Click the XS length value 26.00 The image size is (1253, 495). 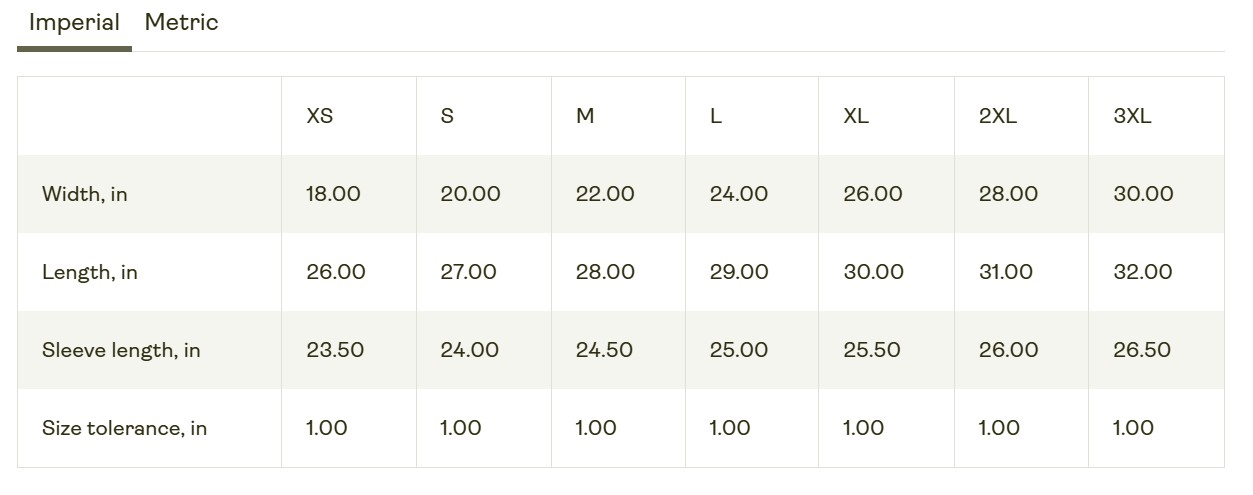336,272
